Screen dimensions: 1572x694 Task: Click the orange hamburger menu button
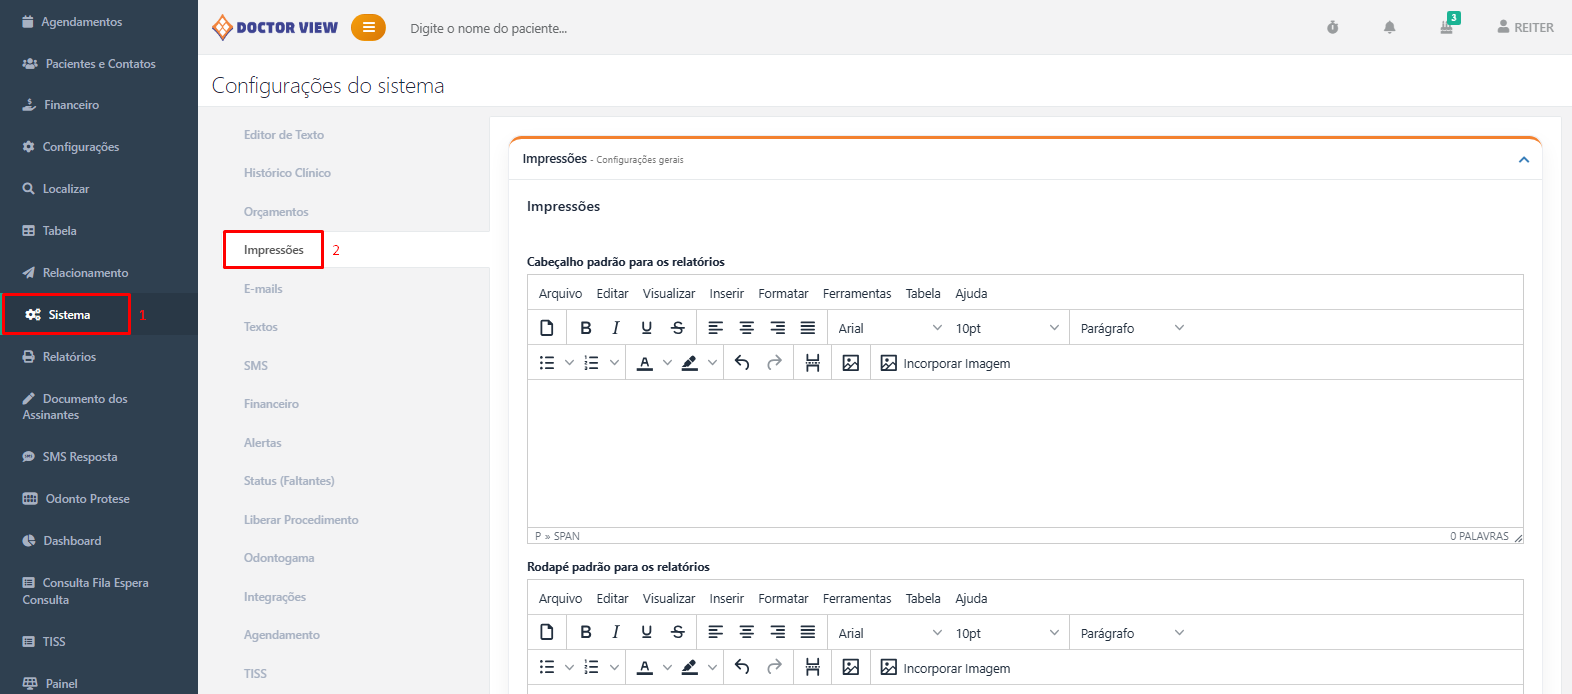pyautogui.click(x=368, y=28)
